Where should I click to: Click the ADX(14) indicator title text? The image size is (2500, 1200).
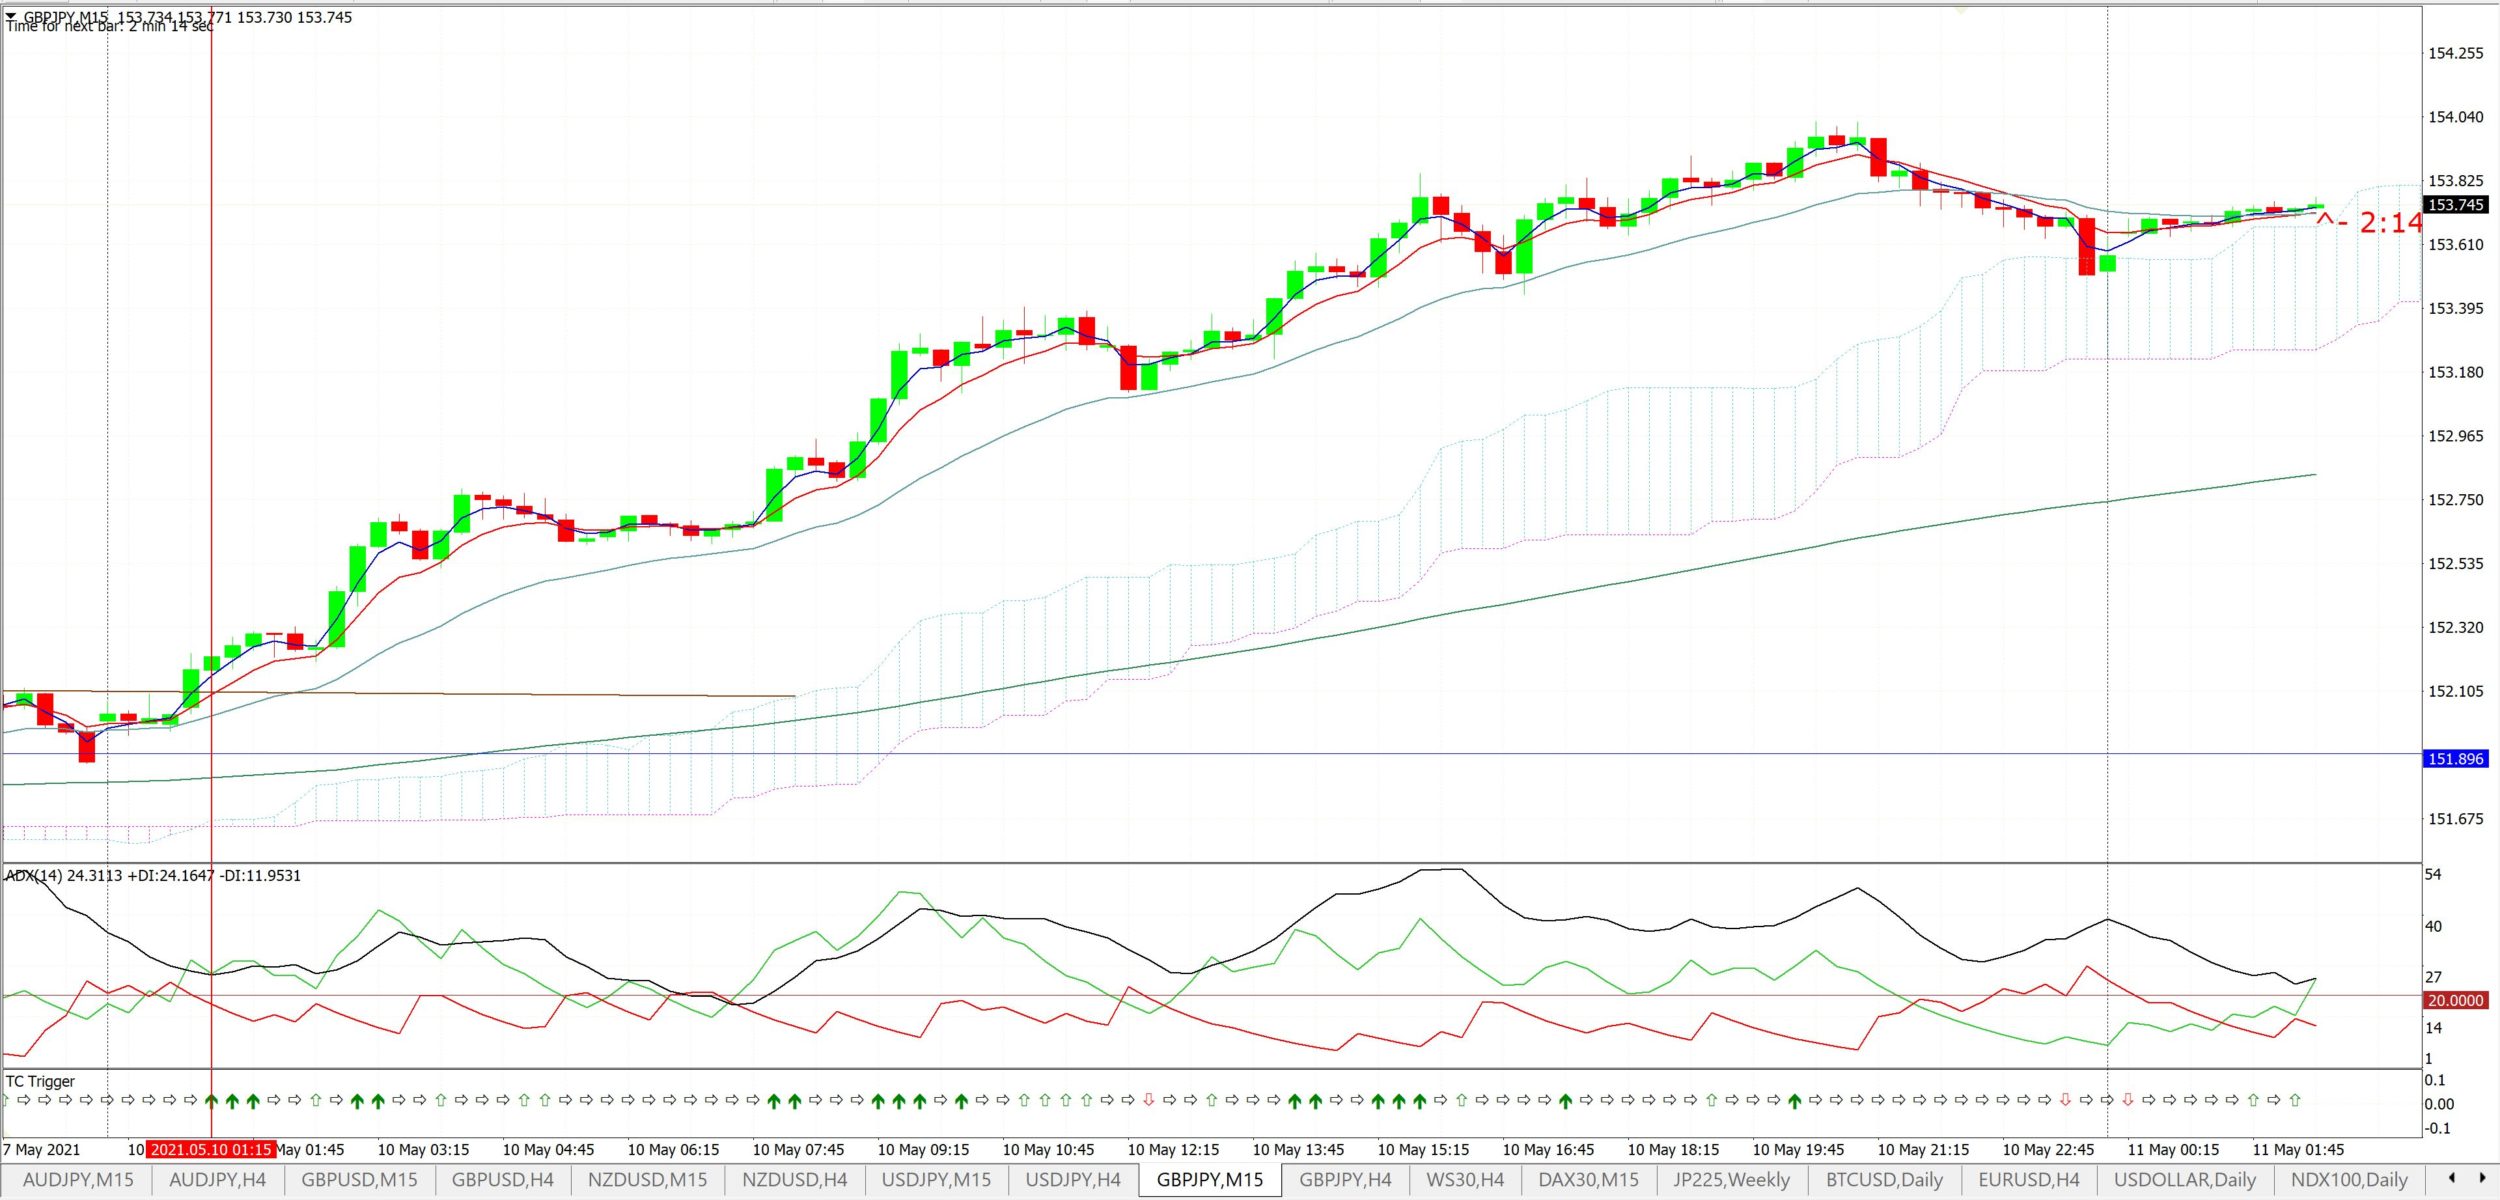tap(153, 876)
